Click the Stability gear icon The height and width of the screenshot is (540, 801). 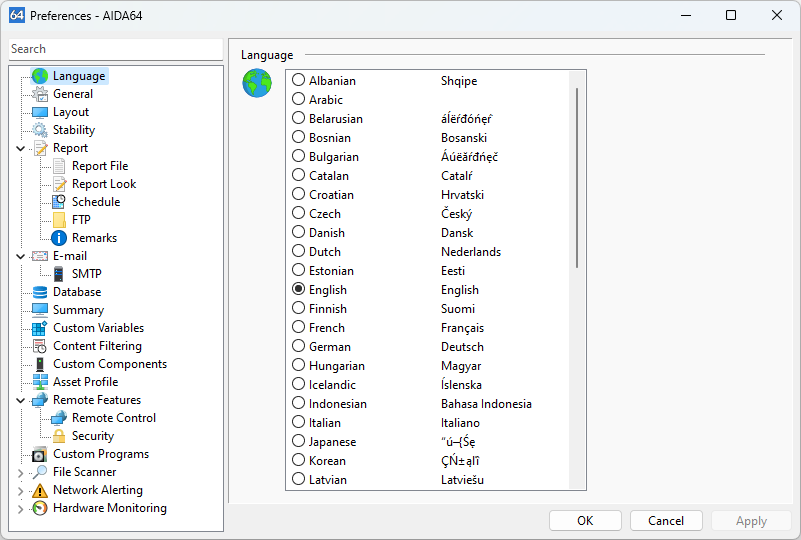(40, 130)
